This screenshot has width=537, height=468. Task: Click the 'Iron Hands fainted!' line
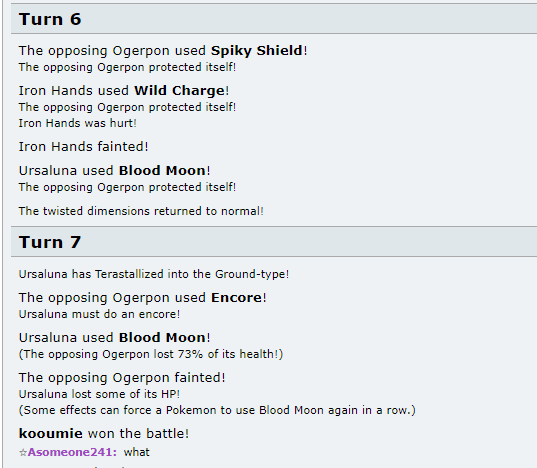coord(84,147)
